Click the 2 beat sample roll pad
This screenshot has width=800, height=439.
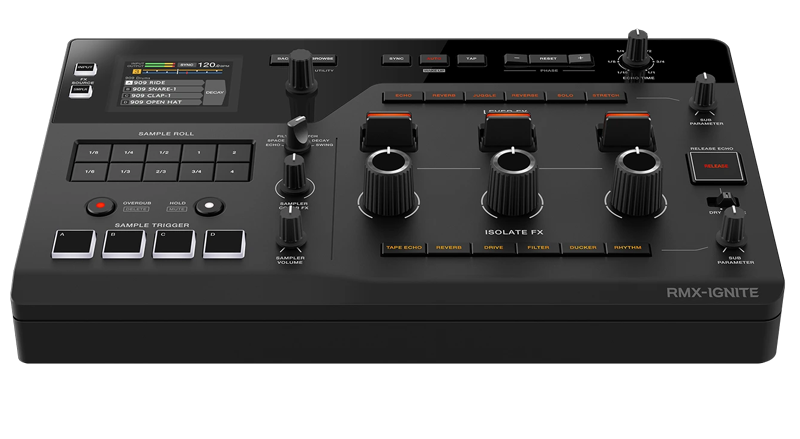(234, 153)
